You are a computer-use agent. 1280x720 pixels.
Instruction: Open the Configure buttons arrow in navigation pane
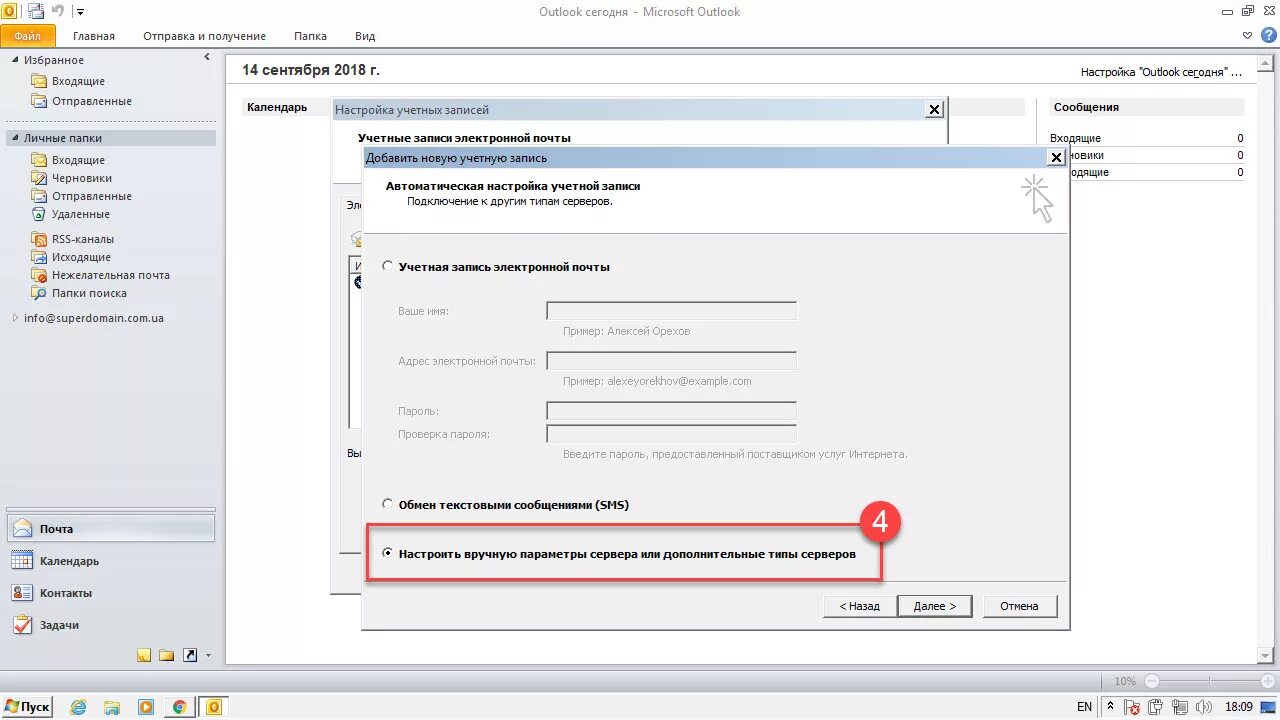coord(208,655)
